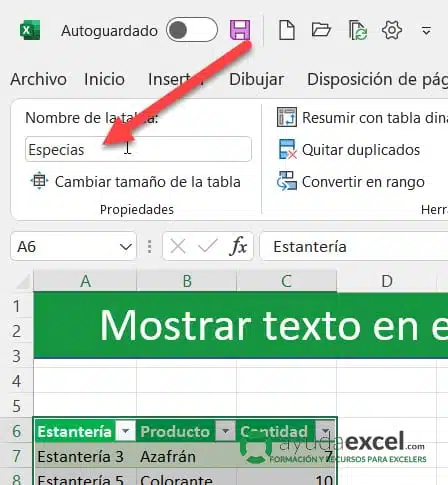The height and width of the screenshot is (485, 448).
Task: Click Quitar duplicados button
Action: [349, 150]
